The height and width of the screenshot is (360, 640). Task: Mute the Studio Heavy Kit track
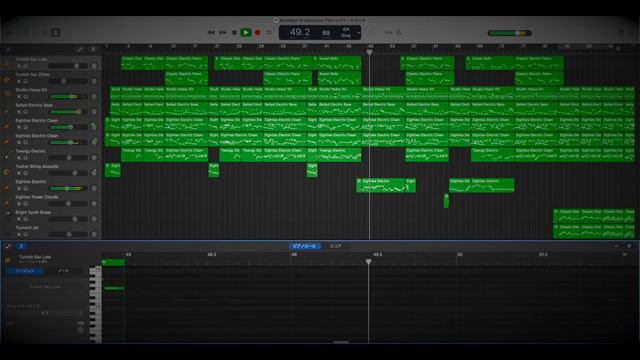[19, 97]
